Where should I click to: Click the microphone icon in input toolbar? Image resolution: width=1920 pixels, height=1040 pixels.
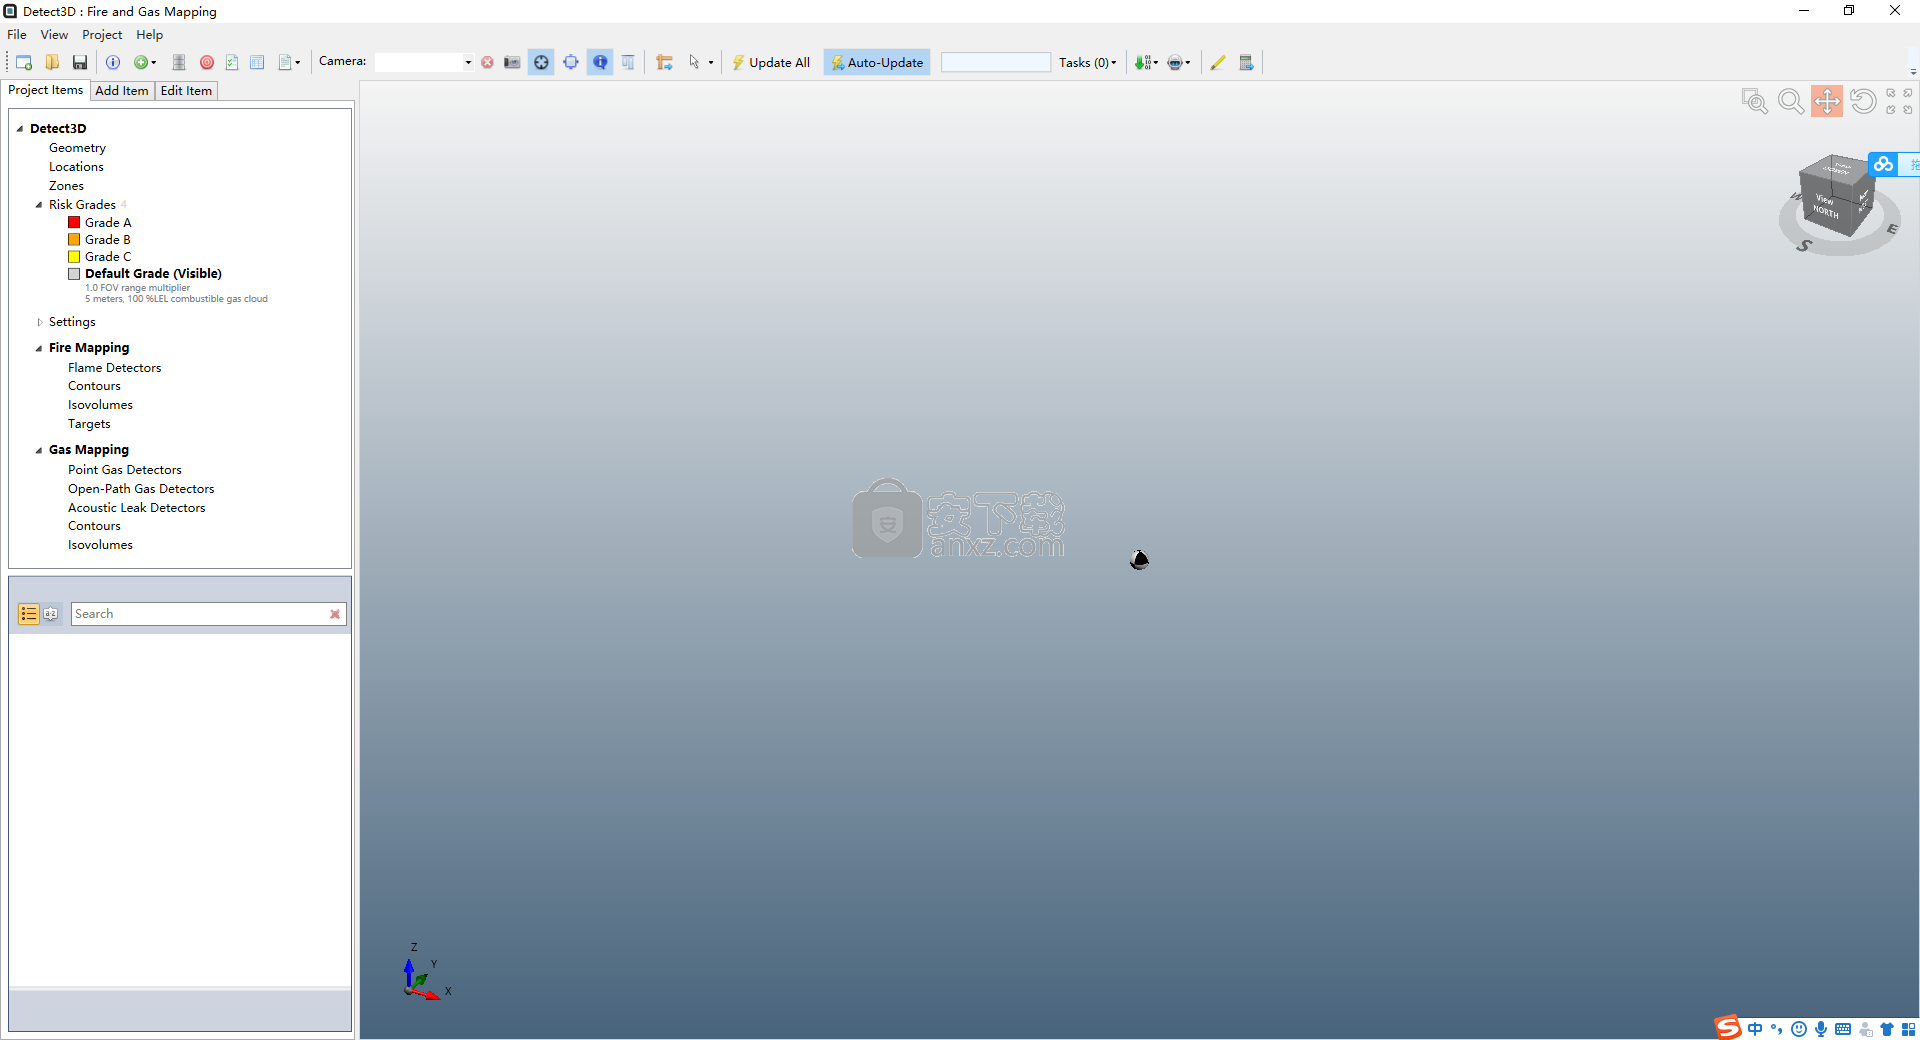pos(1821,1029)
